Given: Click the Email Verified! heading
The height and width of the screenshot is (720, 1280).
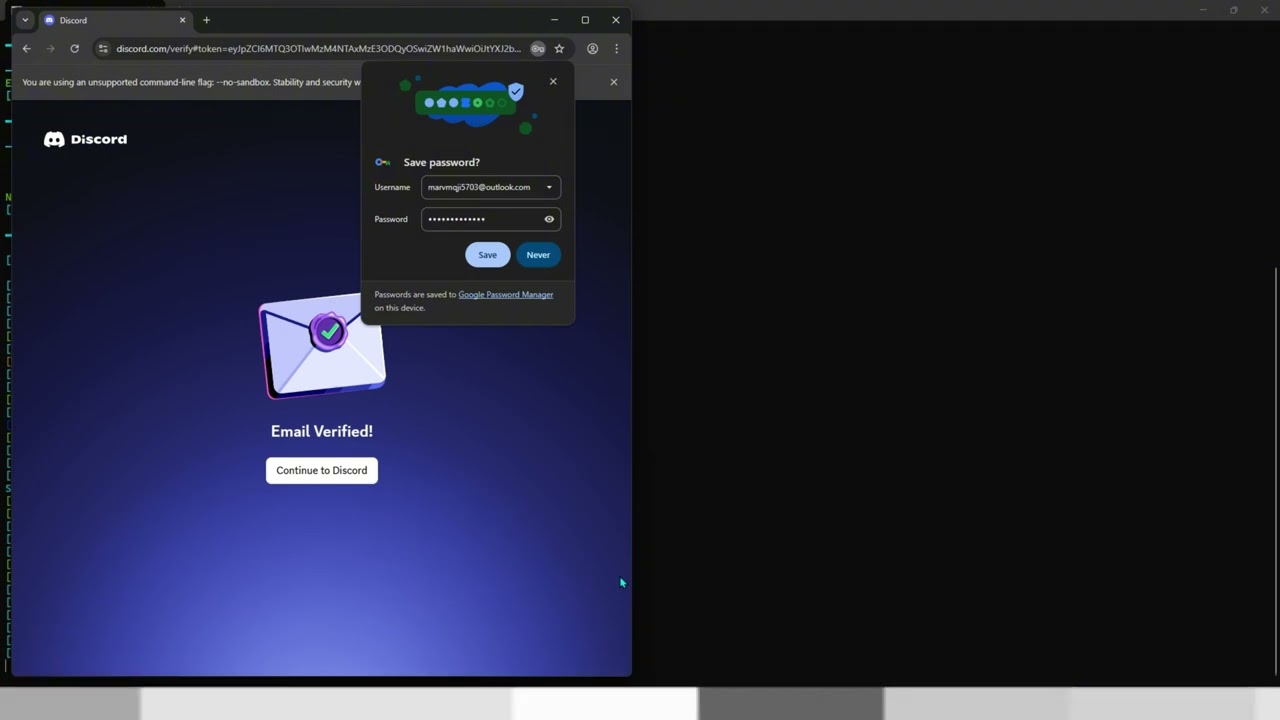Looking at the screenshot, I should pos(322,431).
